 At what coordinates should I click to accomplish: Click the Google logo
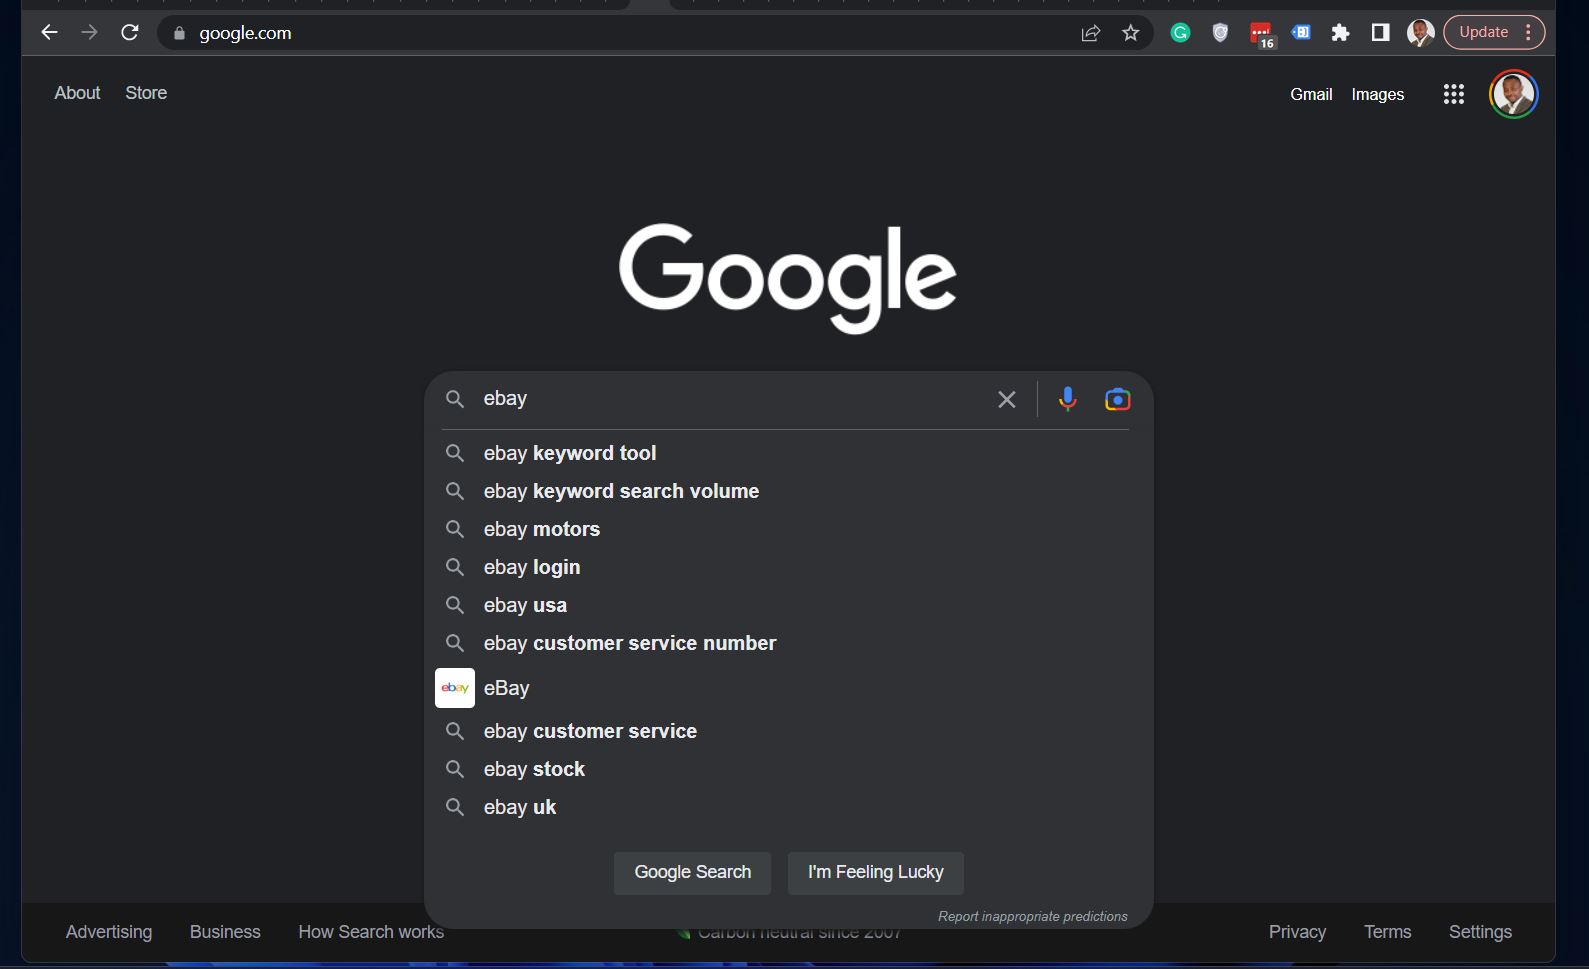(x=788, y=277)
